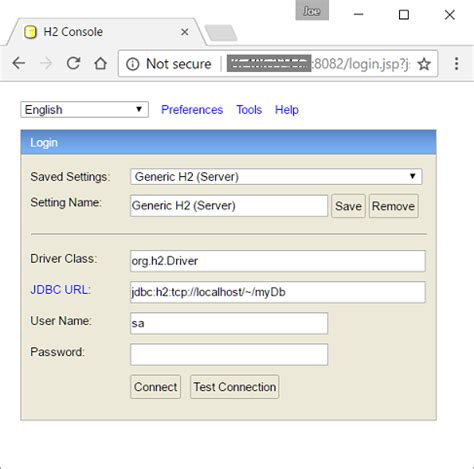Click the User Name field

[x=229, y=323]
